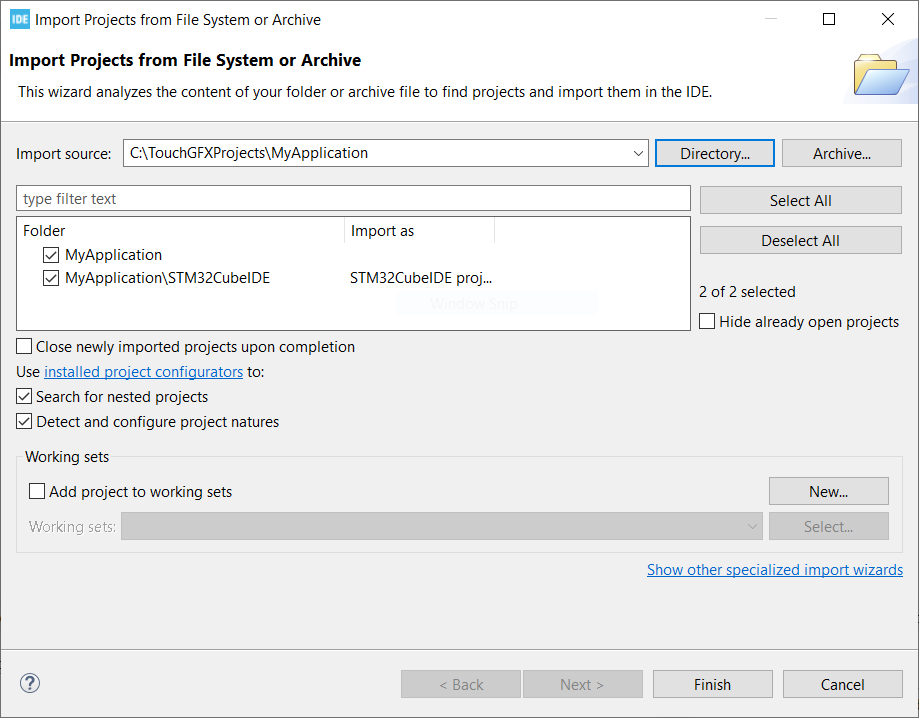This screenshot has width=919, height=718.
Task: Click the Import as column header
Action: click(x=420, y=231)
